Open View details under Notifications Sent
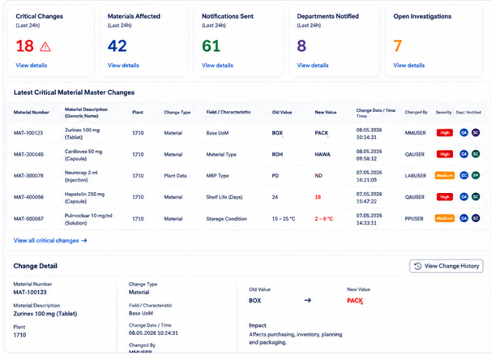The width and height of the screenshot is (492, 360). tap(217, 65)
